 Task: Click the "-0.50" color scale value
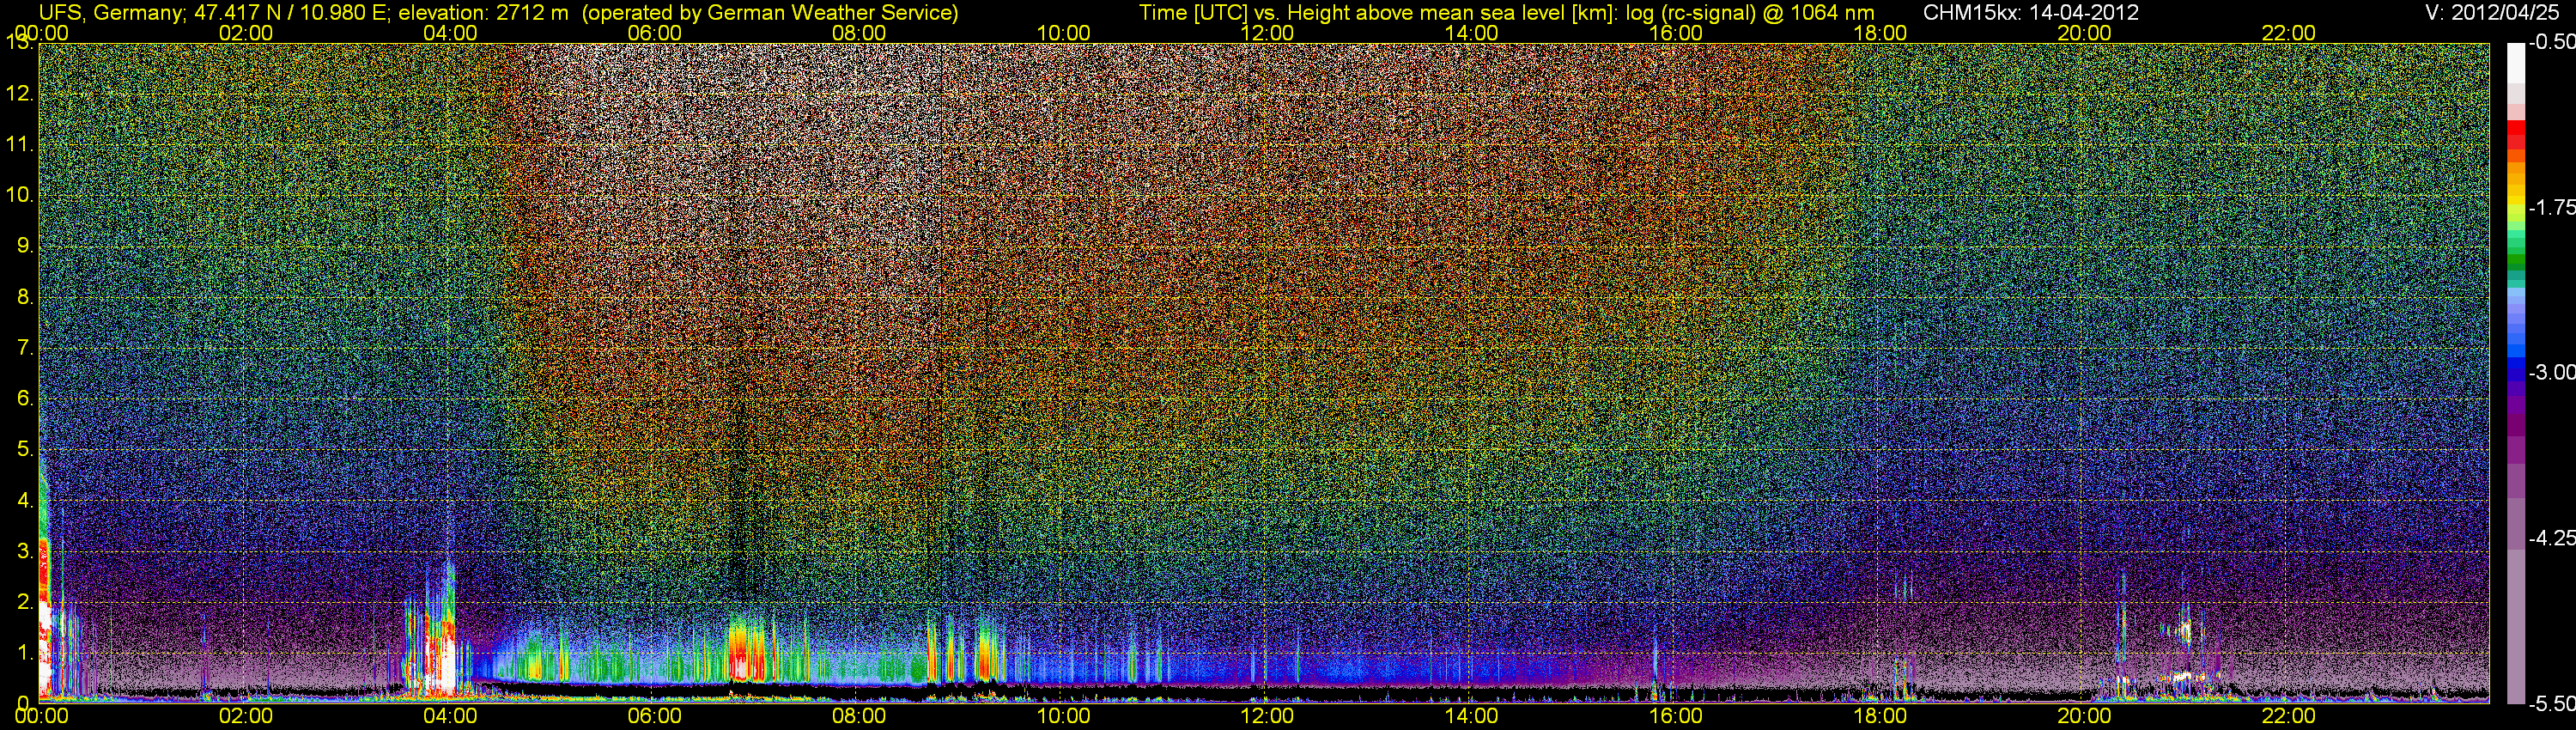(x=2552, y=44)
